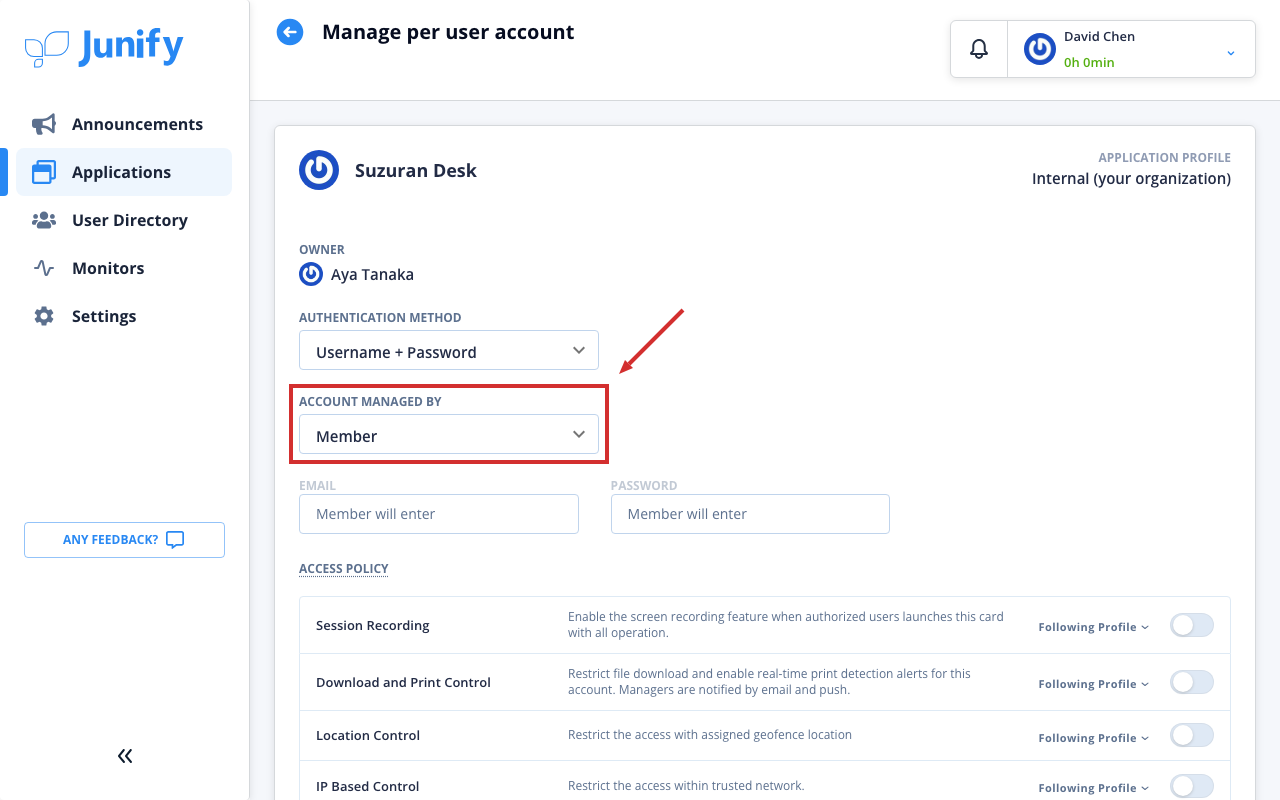Click the owner name Aya Tanaka
This screenshot has height=800, width=1280.
click(372, 274)
